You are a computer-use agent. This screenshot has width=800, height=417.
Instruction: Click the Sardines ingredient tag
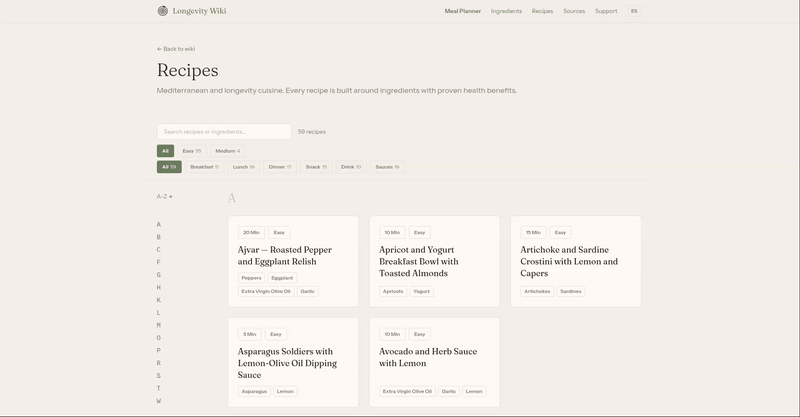tap(570, 291)
